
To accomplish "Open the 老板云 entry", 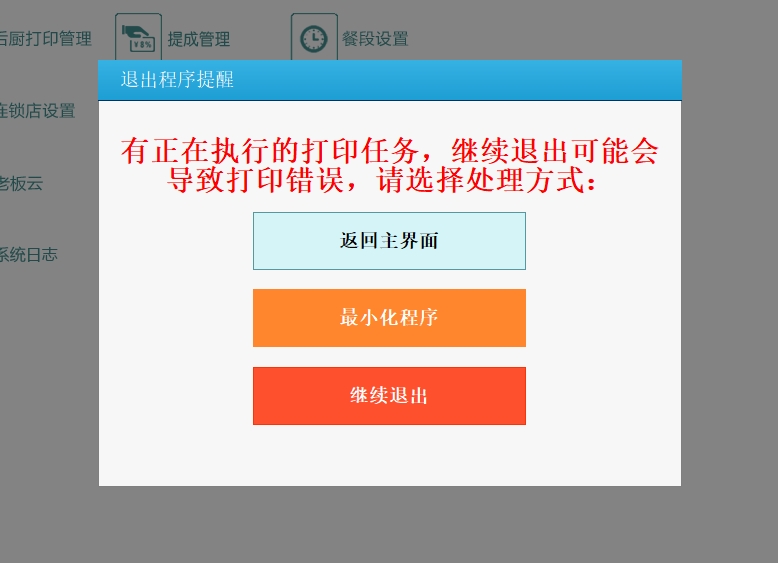I will click(21, 183).
